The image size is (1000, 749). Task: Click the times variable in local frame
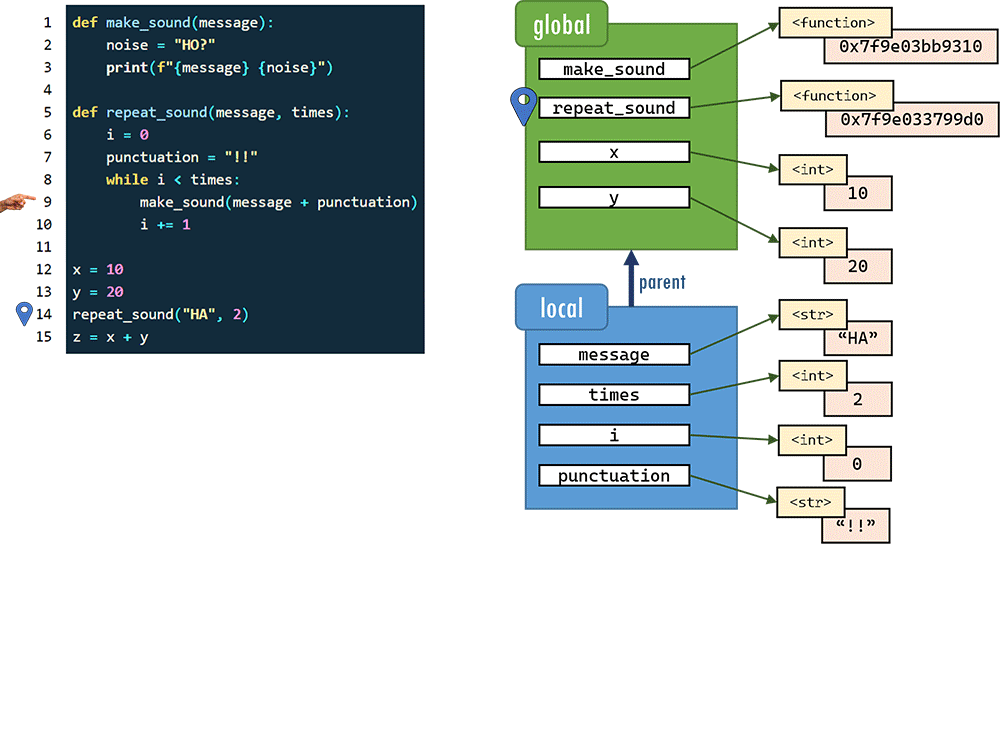(614, 395)
